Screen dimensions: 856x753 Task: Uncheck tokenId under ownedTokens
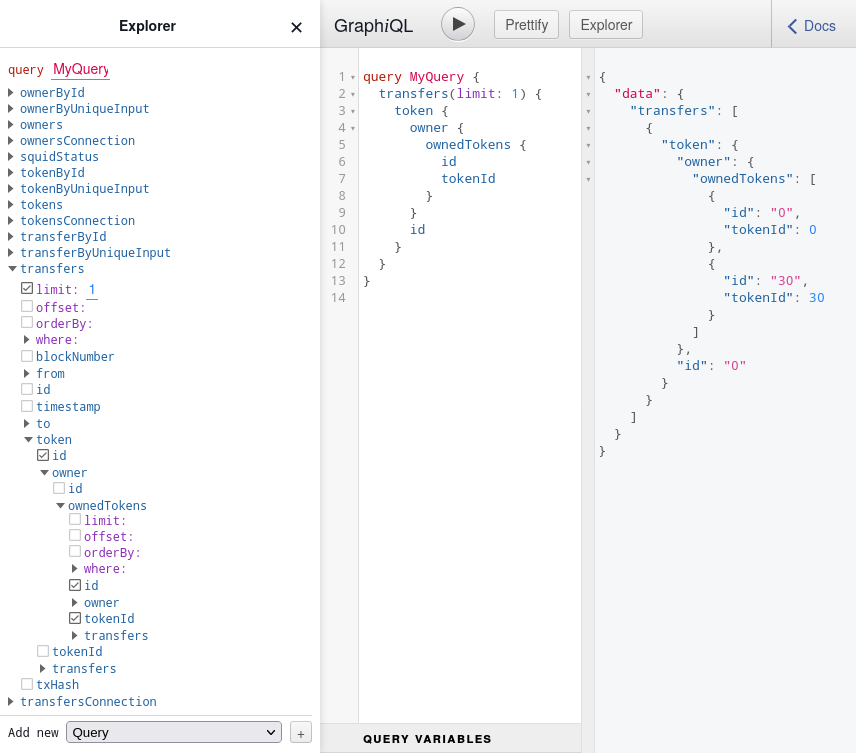(x=75, y=618)
